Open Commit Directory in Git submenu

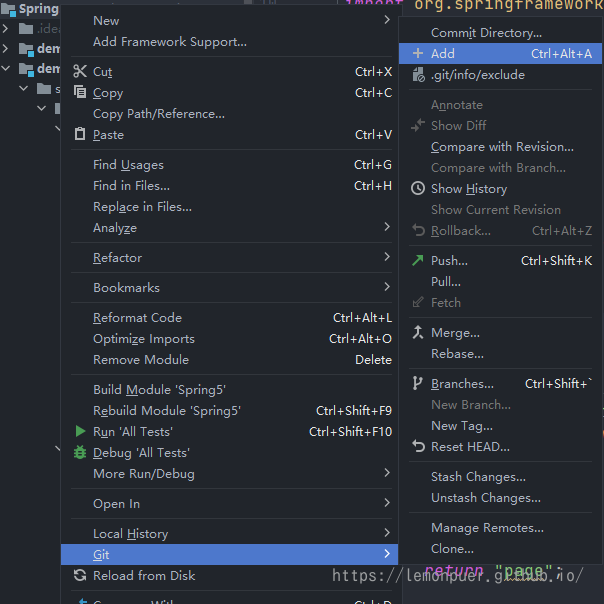tap(500, 33)
